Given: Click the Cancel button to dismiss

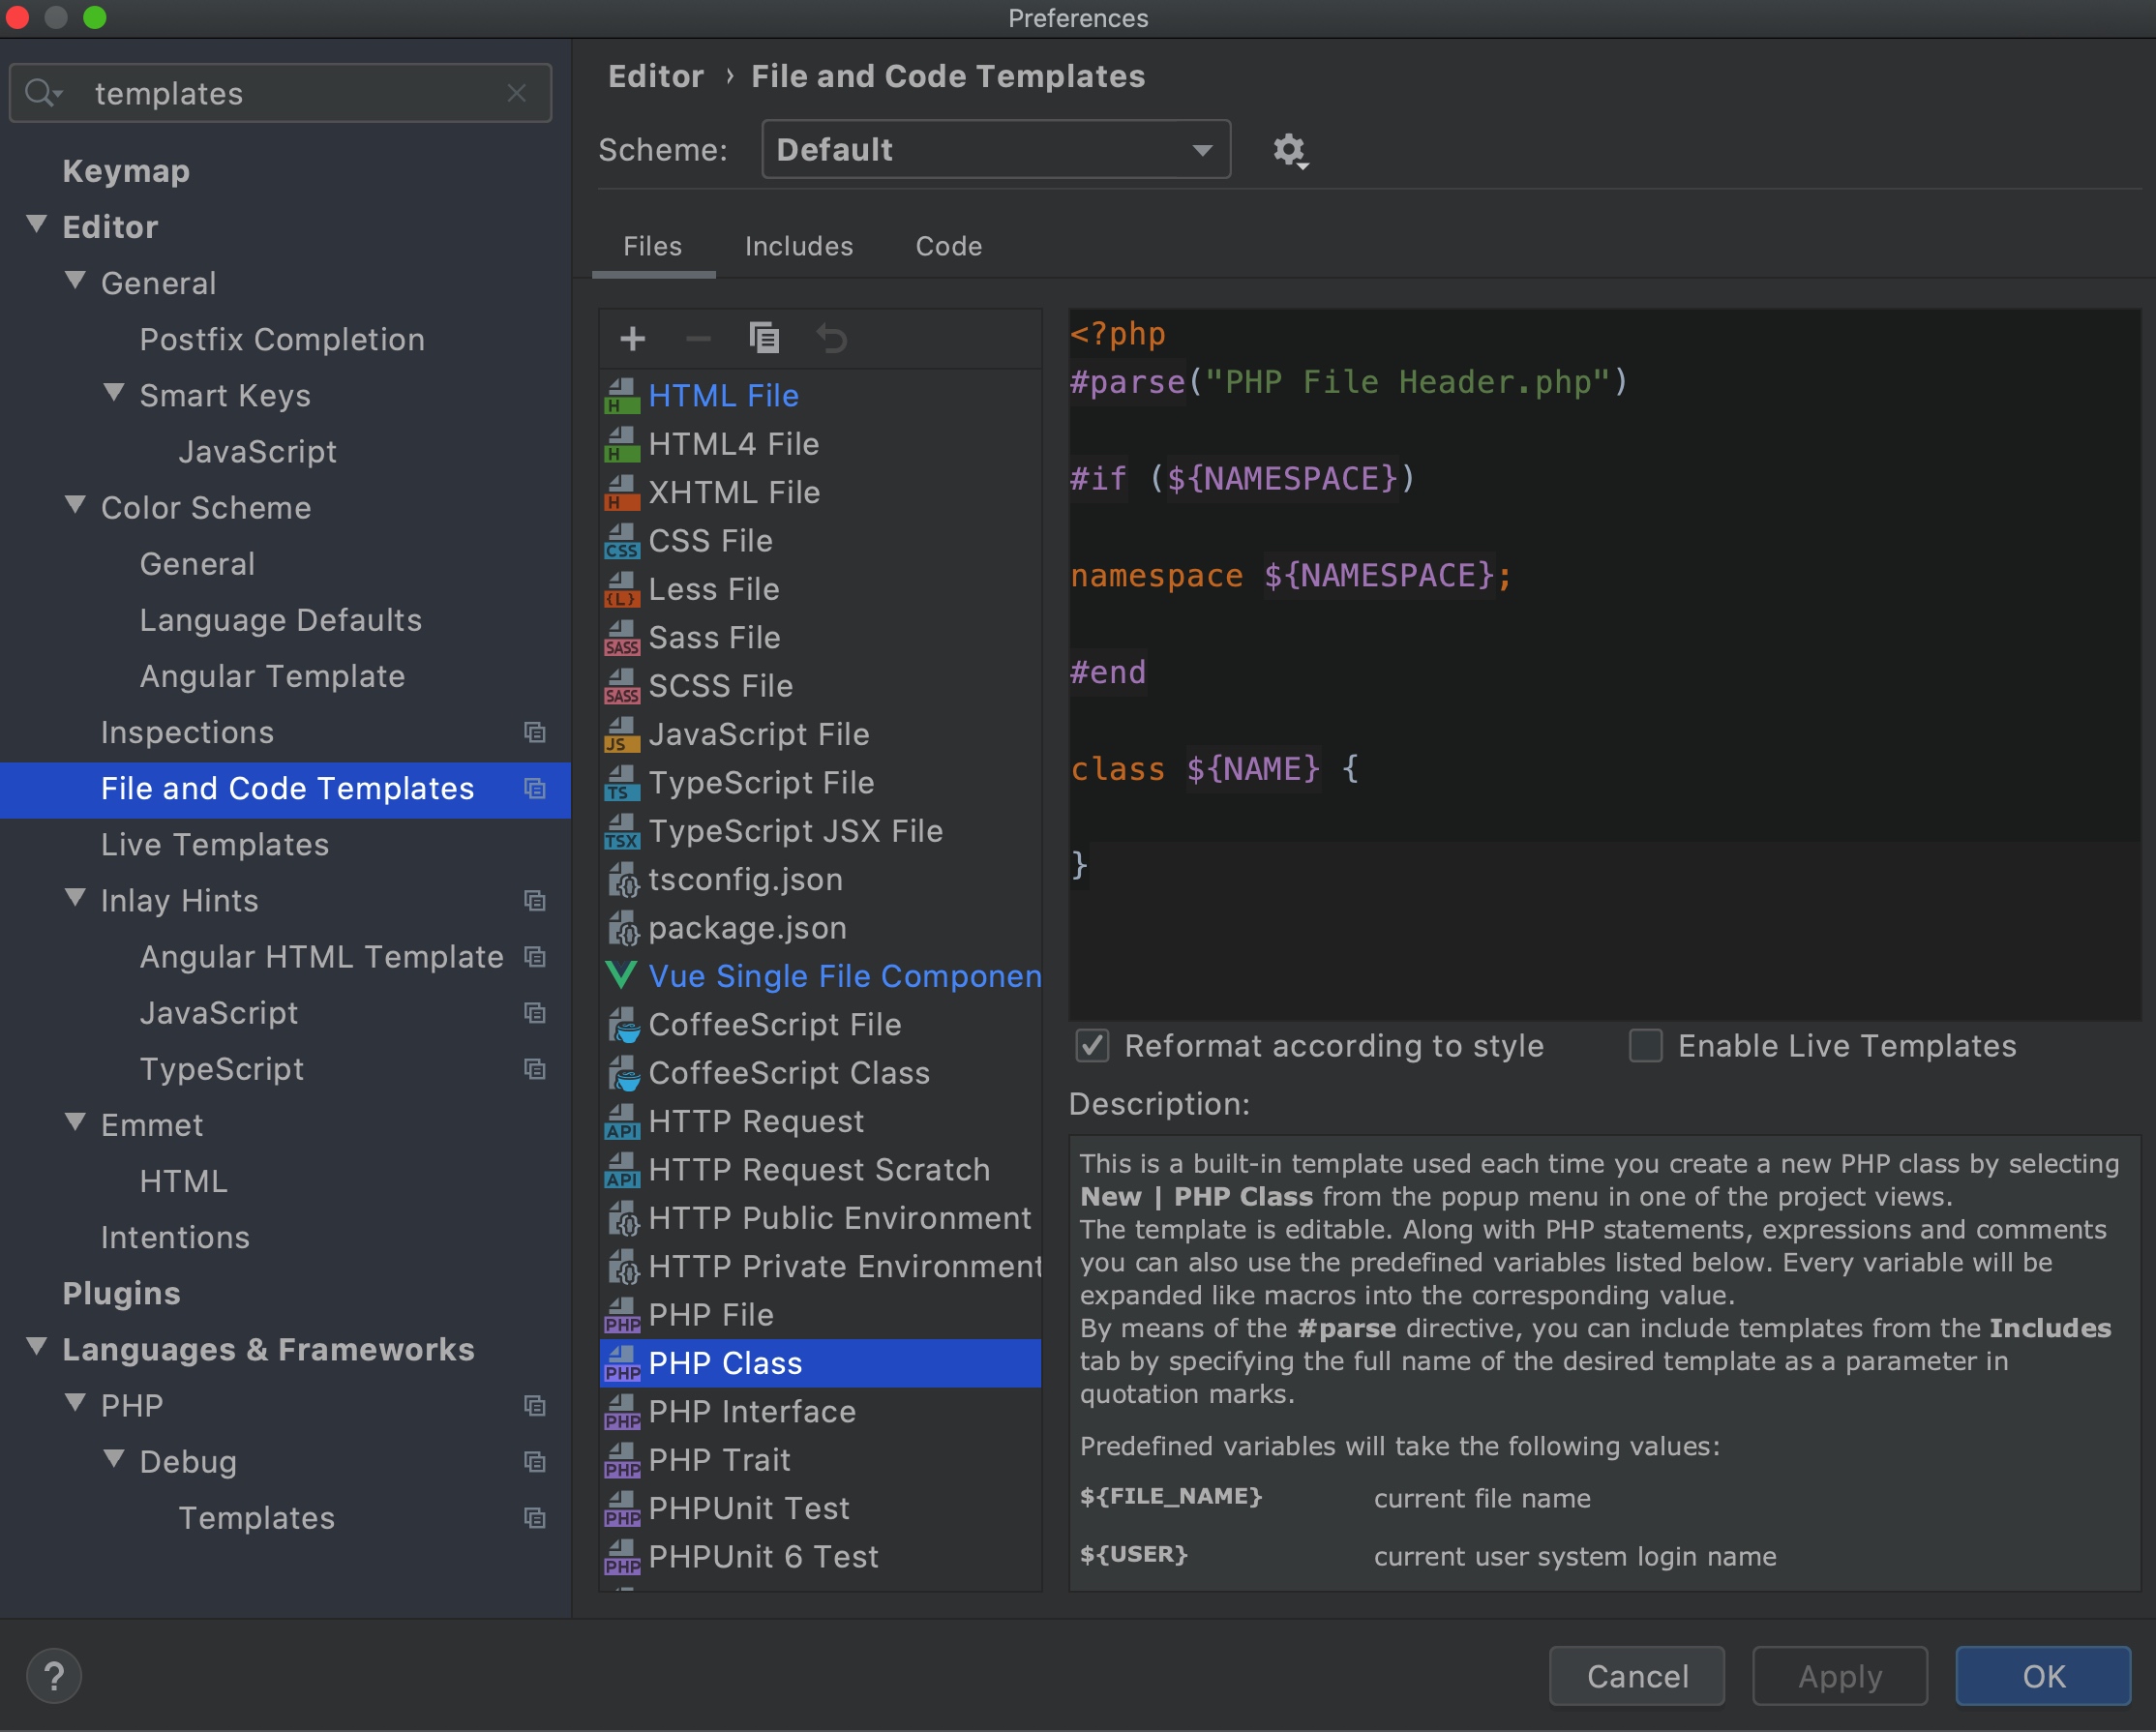Looking at the screenshot, I should coord(1632,1674).
